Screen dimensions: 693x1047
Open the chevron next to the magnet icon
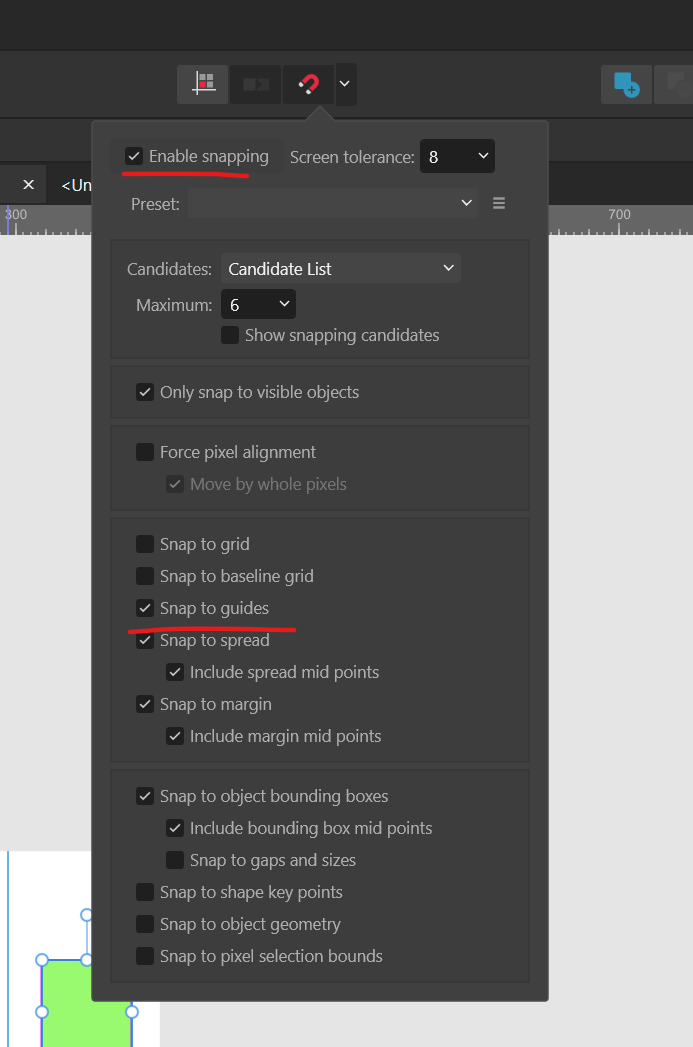344,84
